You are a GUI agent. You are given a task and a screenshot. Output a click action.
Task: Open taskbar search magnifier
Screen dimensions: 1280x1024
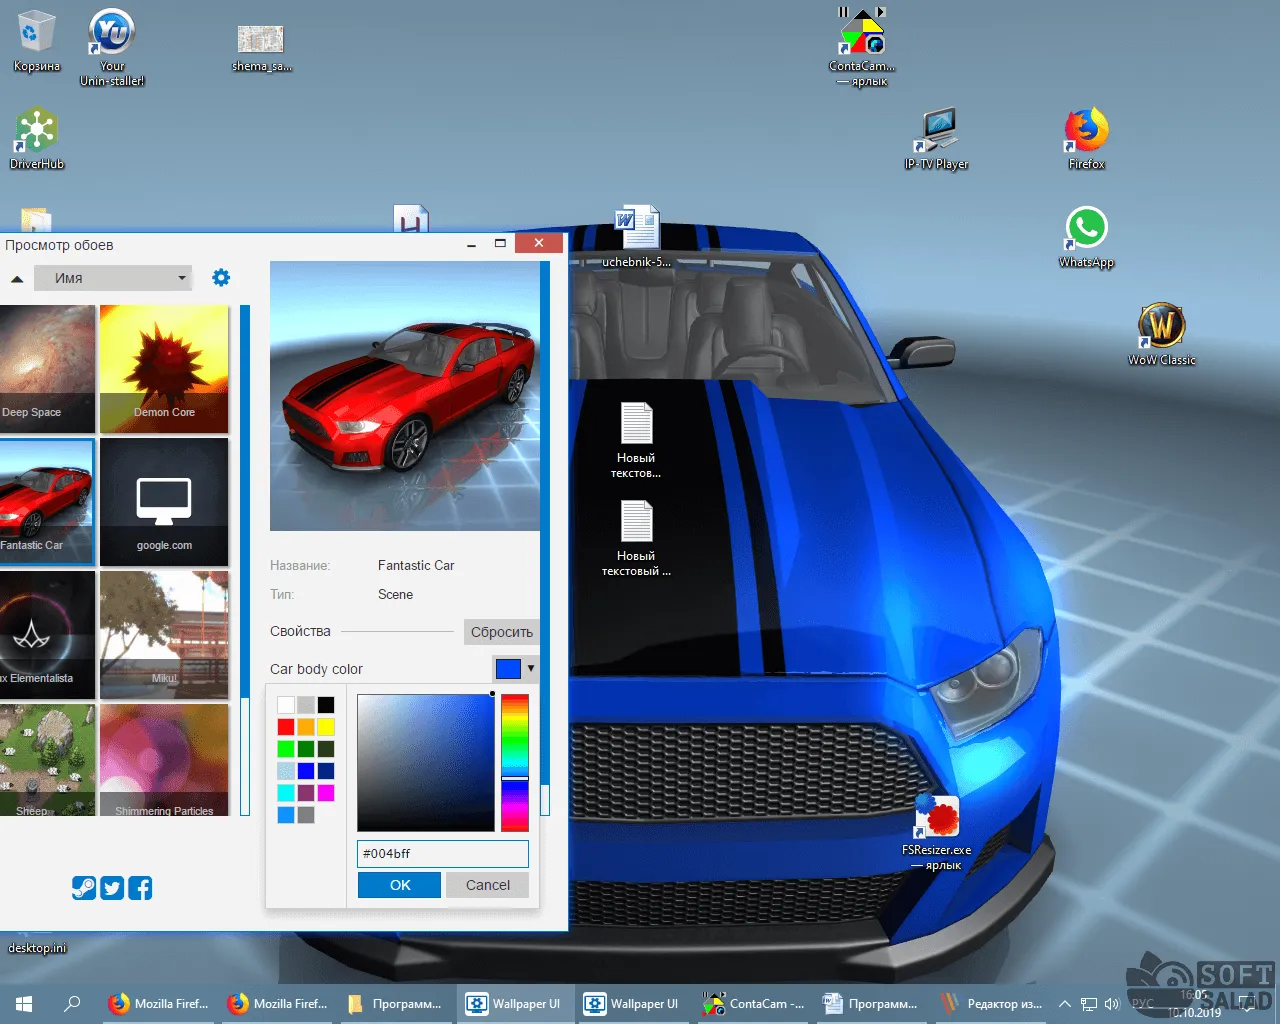pos(72,1003)
